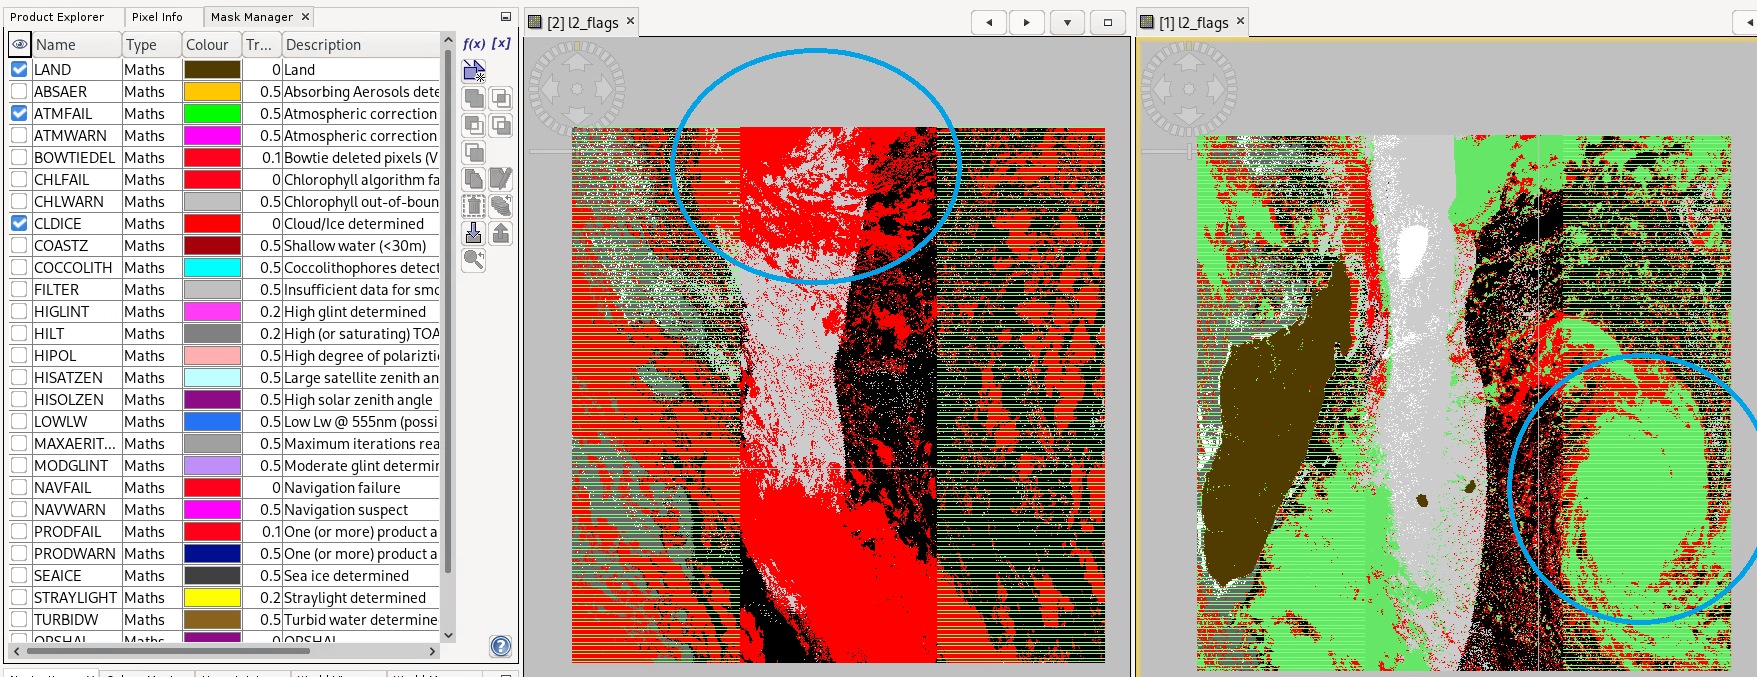
Task: Select the MODGLINT mask row name
Action: pos(71,466)
